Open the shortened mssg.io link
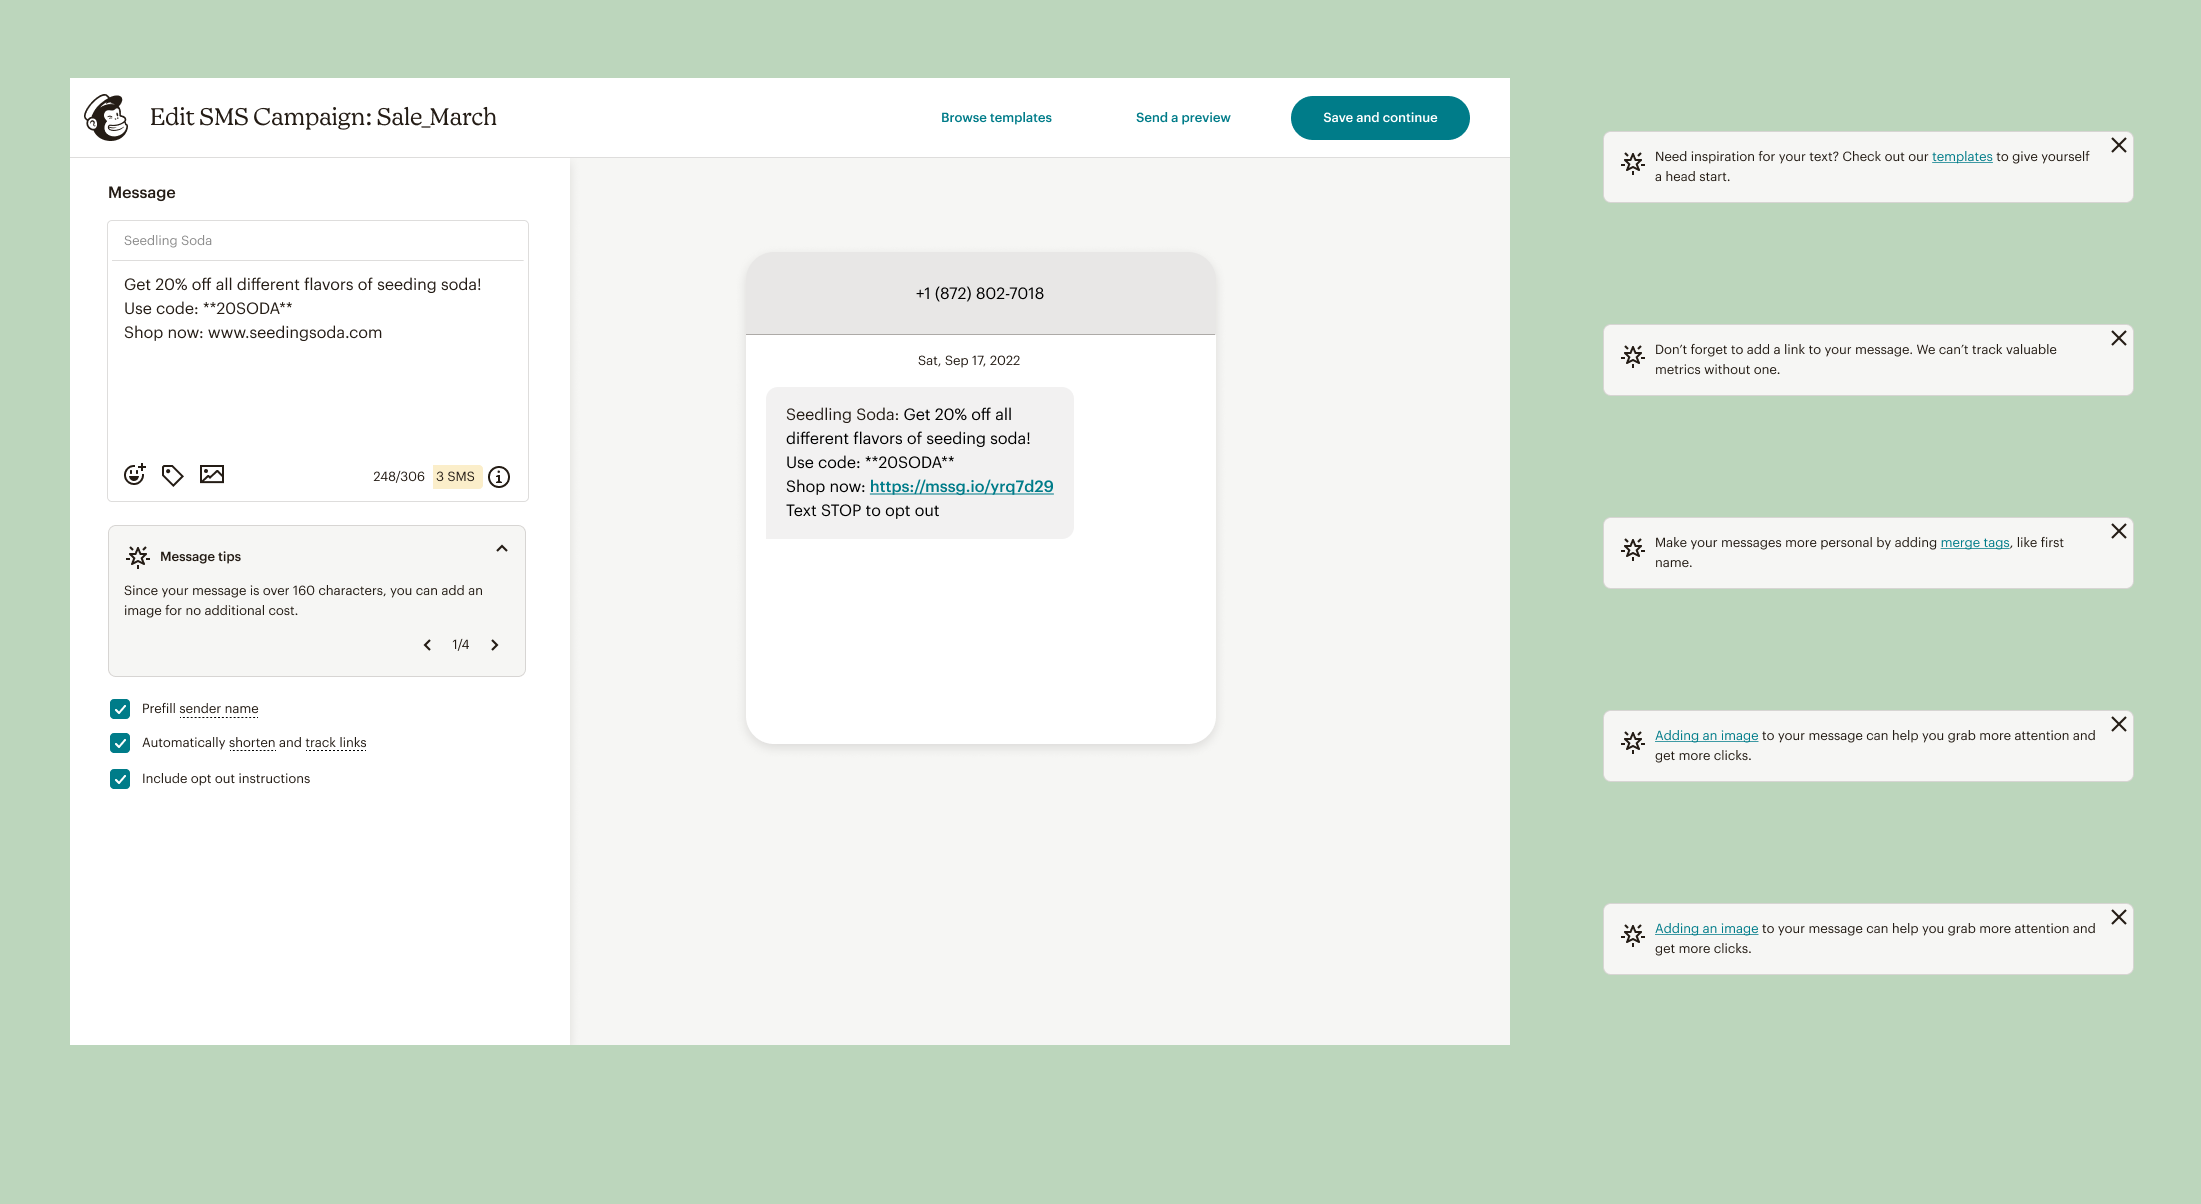This screenshot has height=1204, width=2201. click(x=961, y=487)
